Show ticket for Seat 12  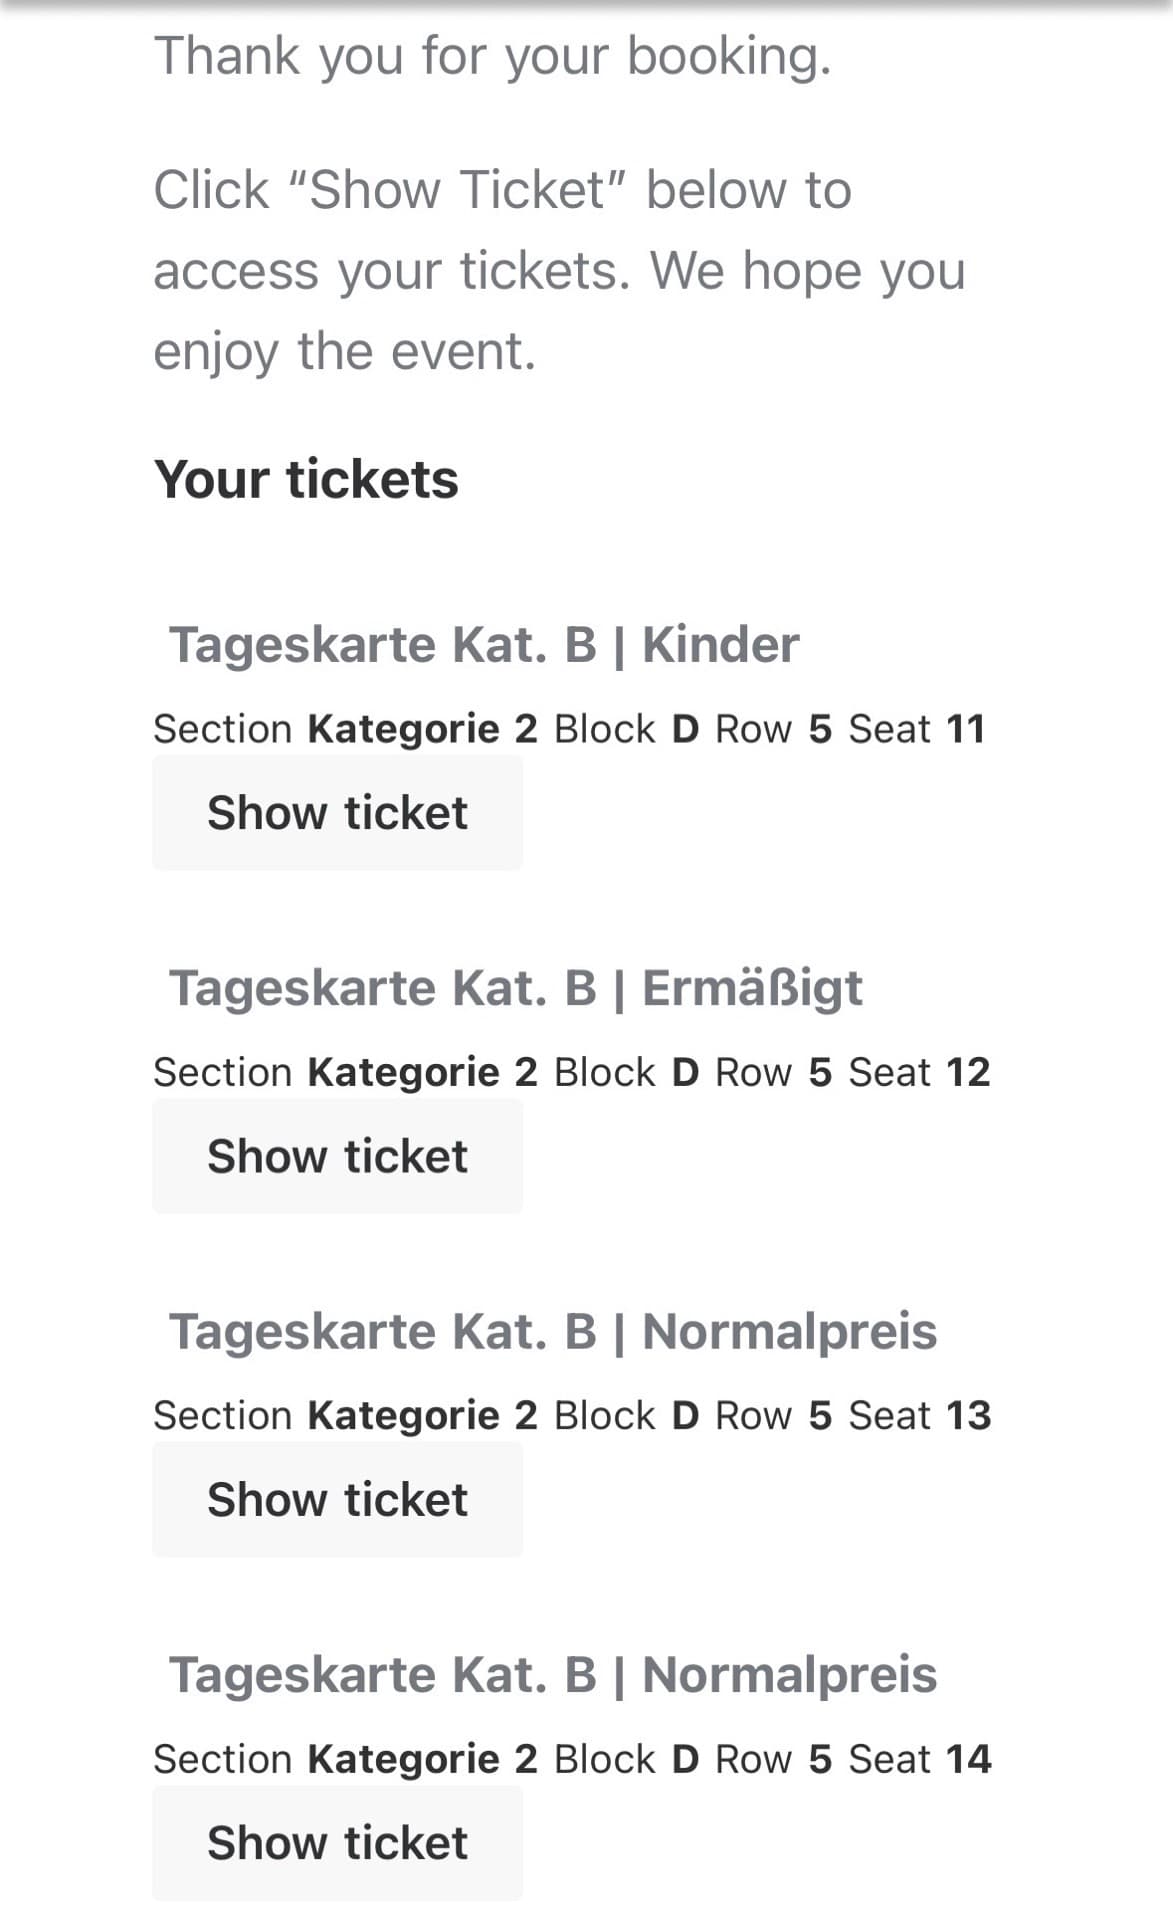click(337, 1156)
